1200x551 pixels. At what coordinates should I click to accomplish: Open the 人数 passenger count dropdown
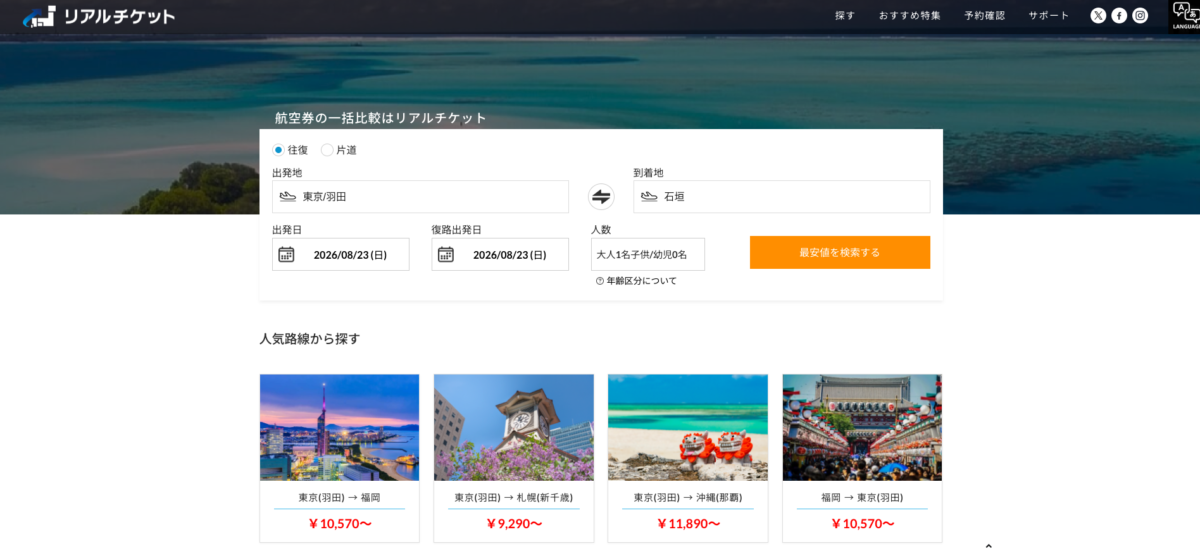(648, 254)
